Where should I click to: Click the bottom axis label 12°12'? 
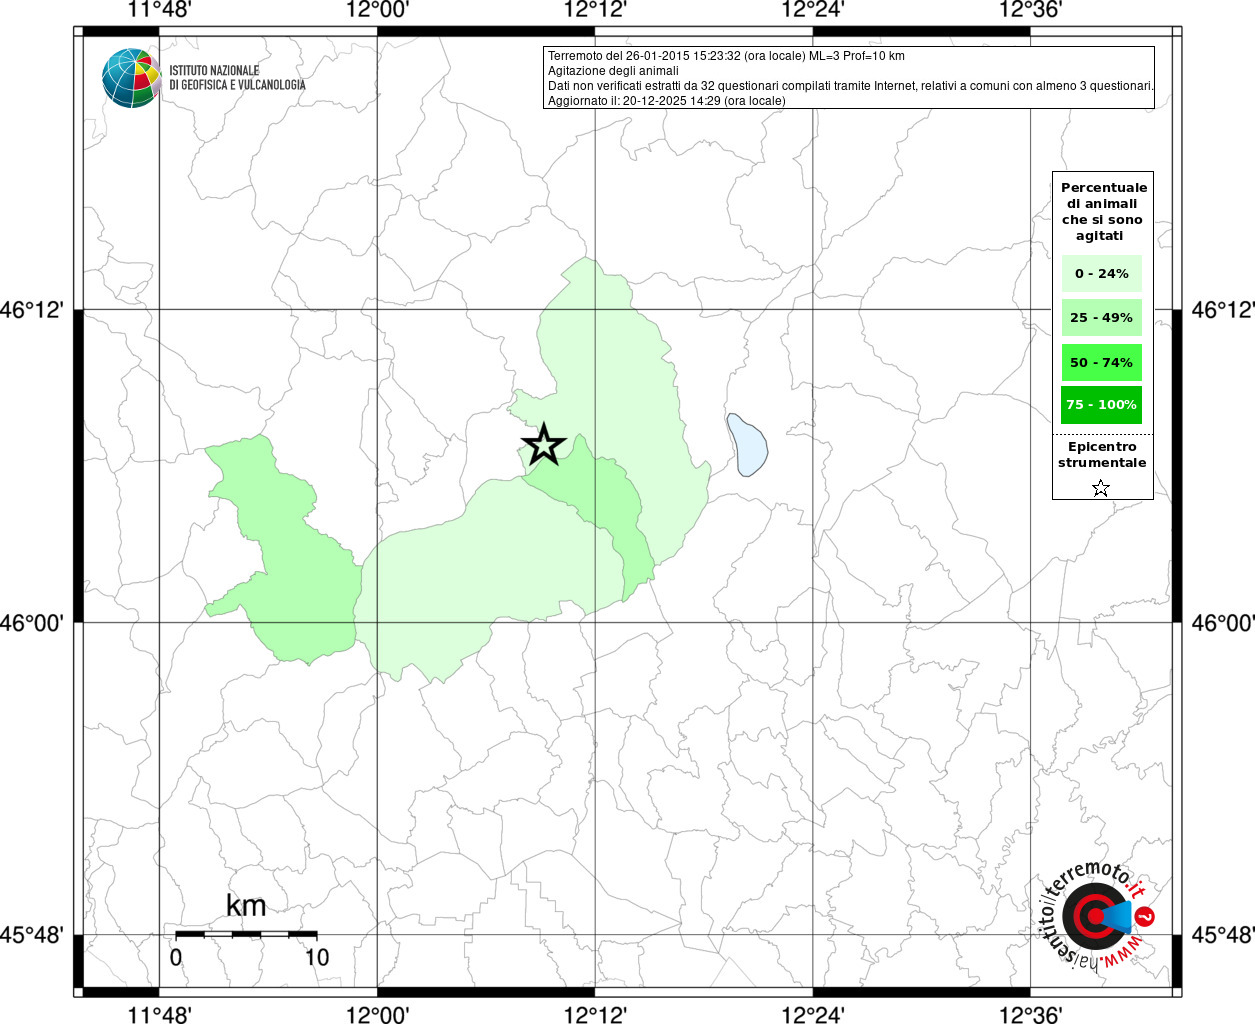pos(595,1015)
